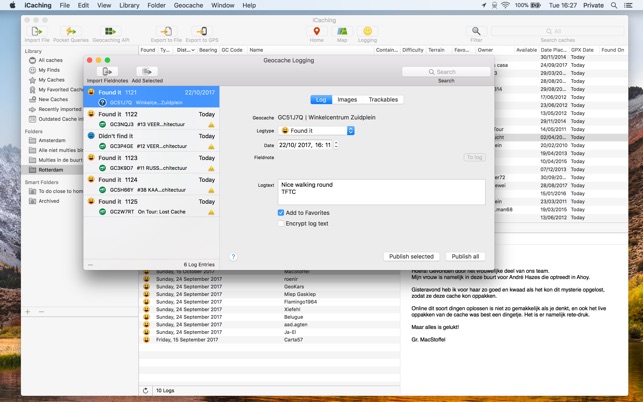The image size is (643, 402).
Task: Click the Add Selected icon in Geocache Logging
Action: [147, 71]
